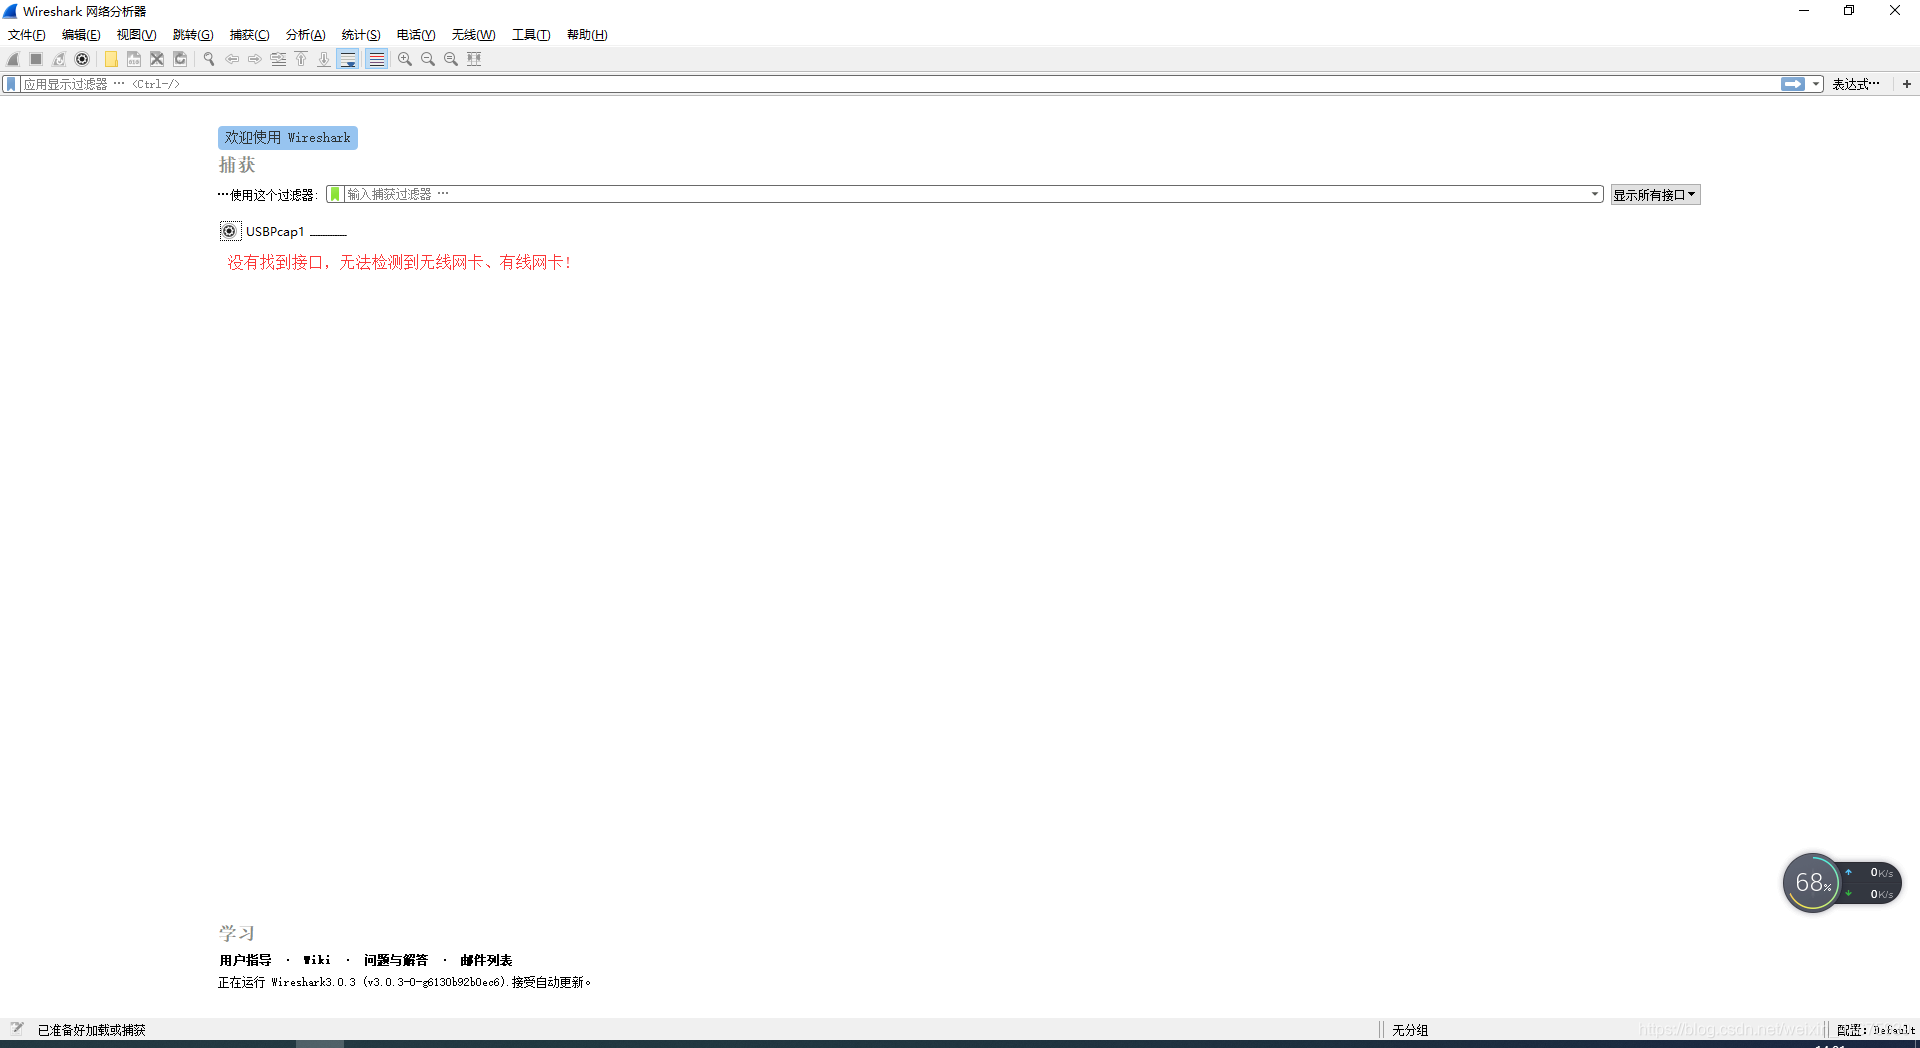Image resolution: width=1920 pixels, height=1048 pixels.
Task: Click into the display filter field
Action: pyautogui.click(x=900, y=84)
